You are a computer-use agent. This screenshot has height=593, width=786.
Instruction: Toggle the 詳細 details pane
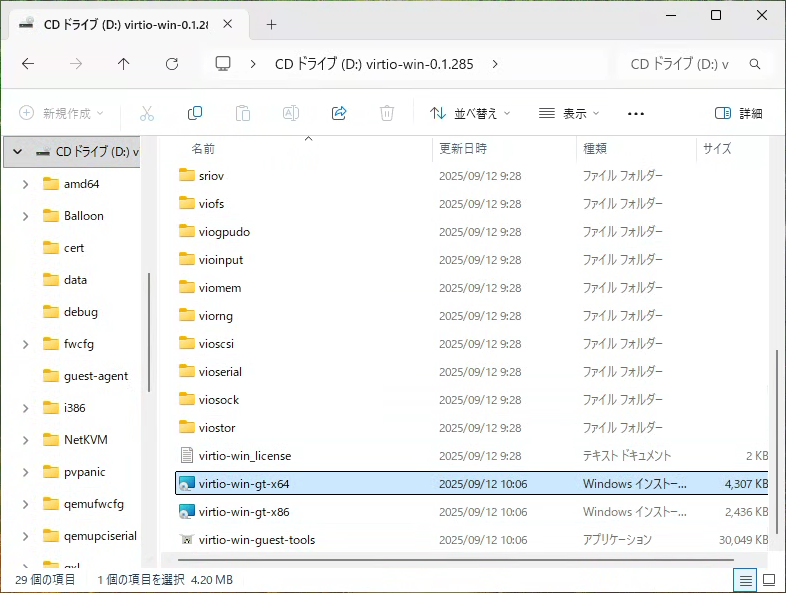point(738,113)
